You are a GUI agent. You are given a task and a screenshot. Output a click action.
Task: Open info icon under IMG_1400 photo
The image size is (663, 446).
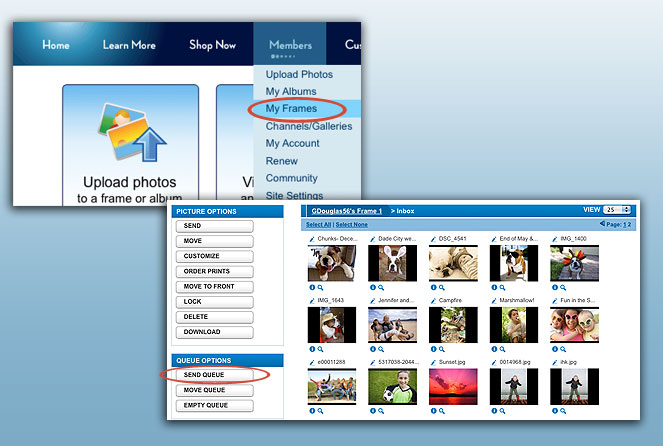coord(555,287)
